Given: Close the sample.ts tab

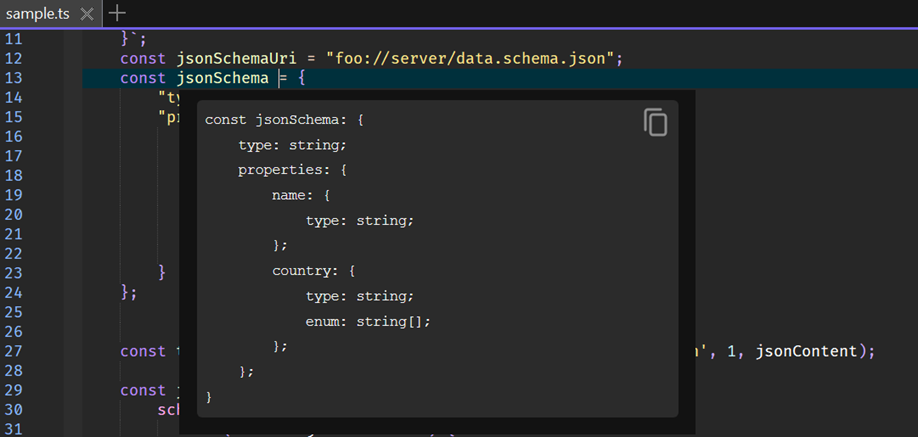Looking at the screenshot, I should [86, 14].
